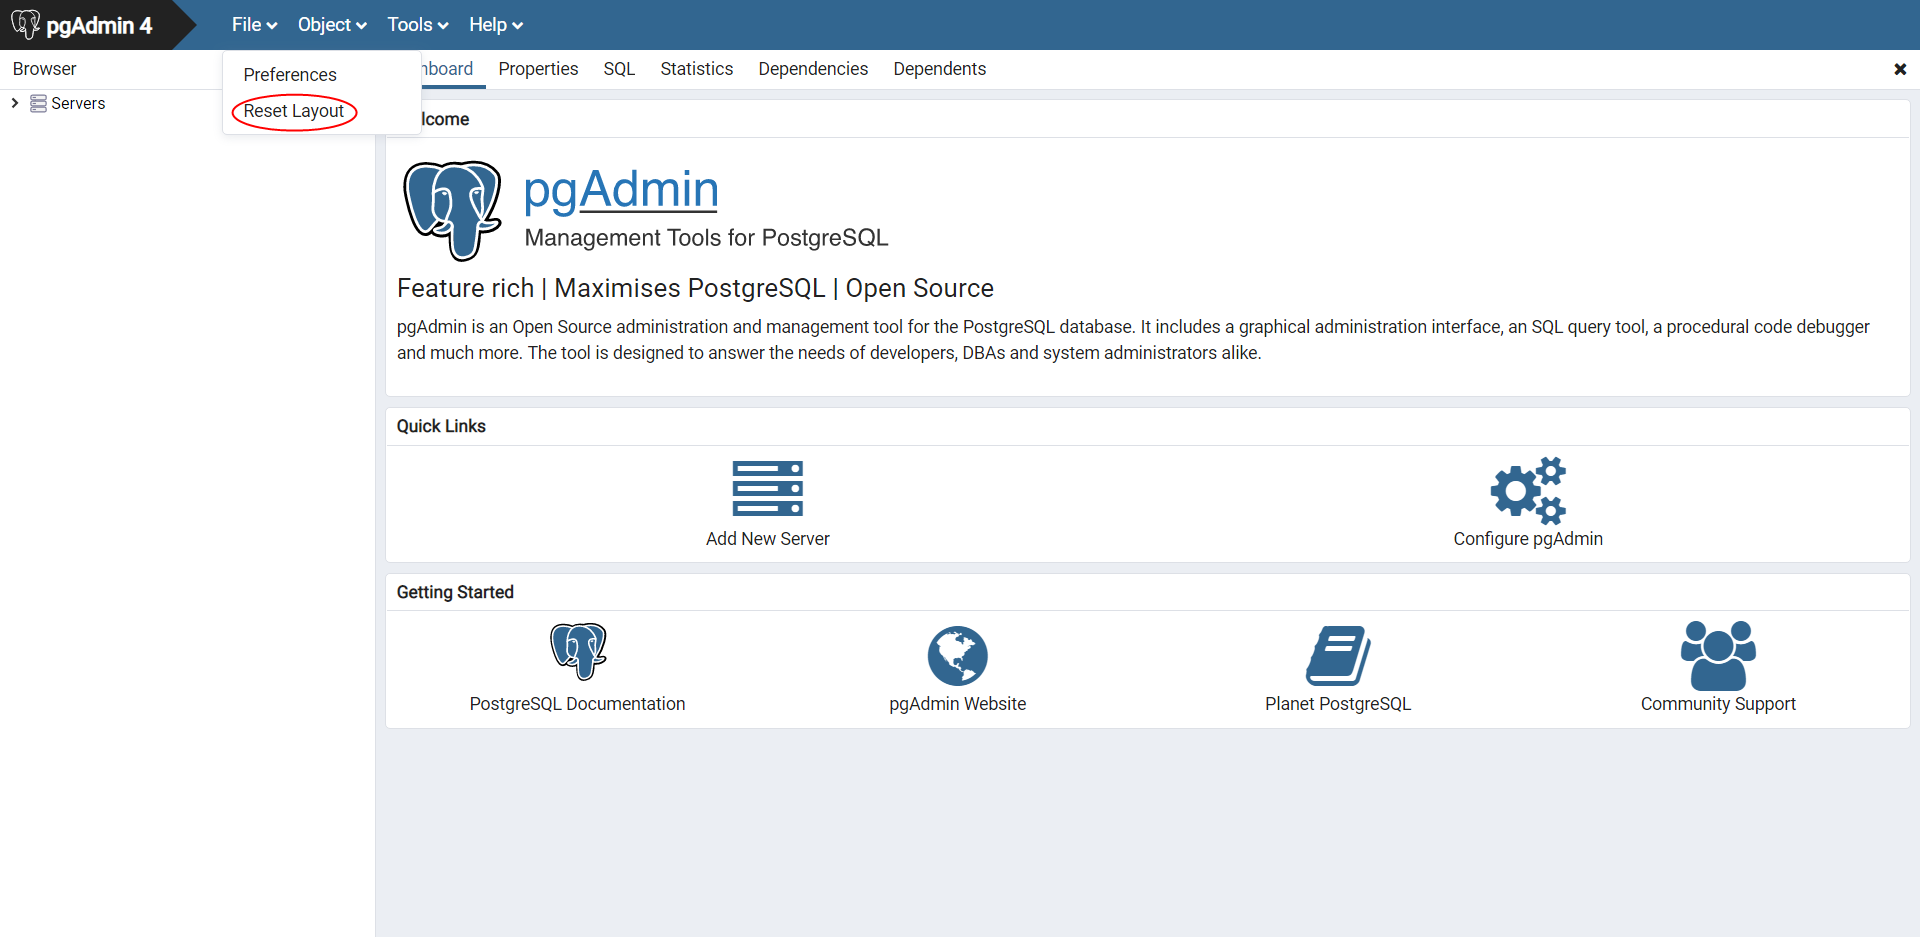Open the Tools menu dropdown
Screen dimensions: 1920x937
click(418, 25)
